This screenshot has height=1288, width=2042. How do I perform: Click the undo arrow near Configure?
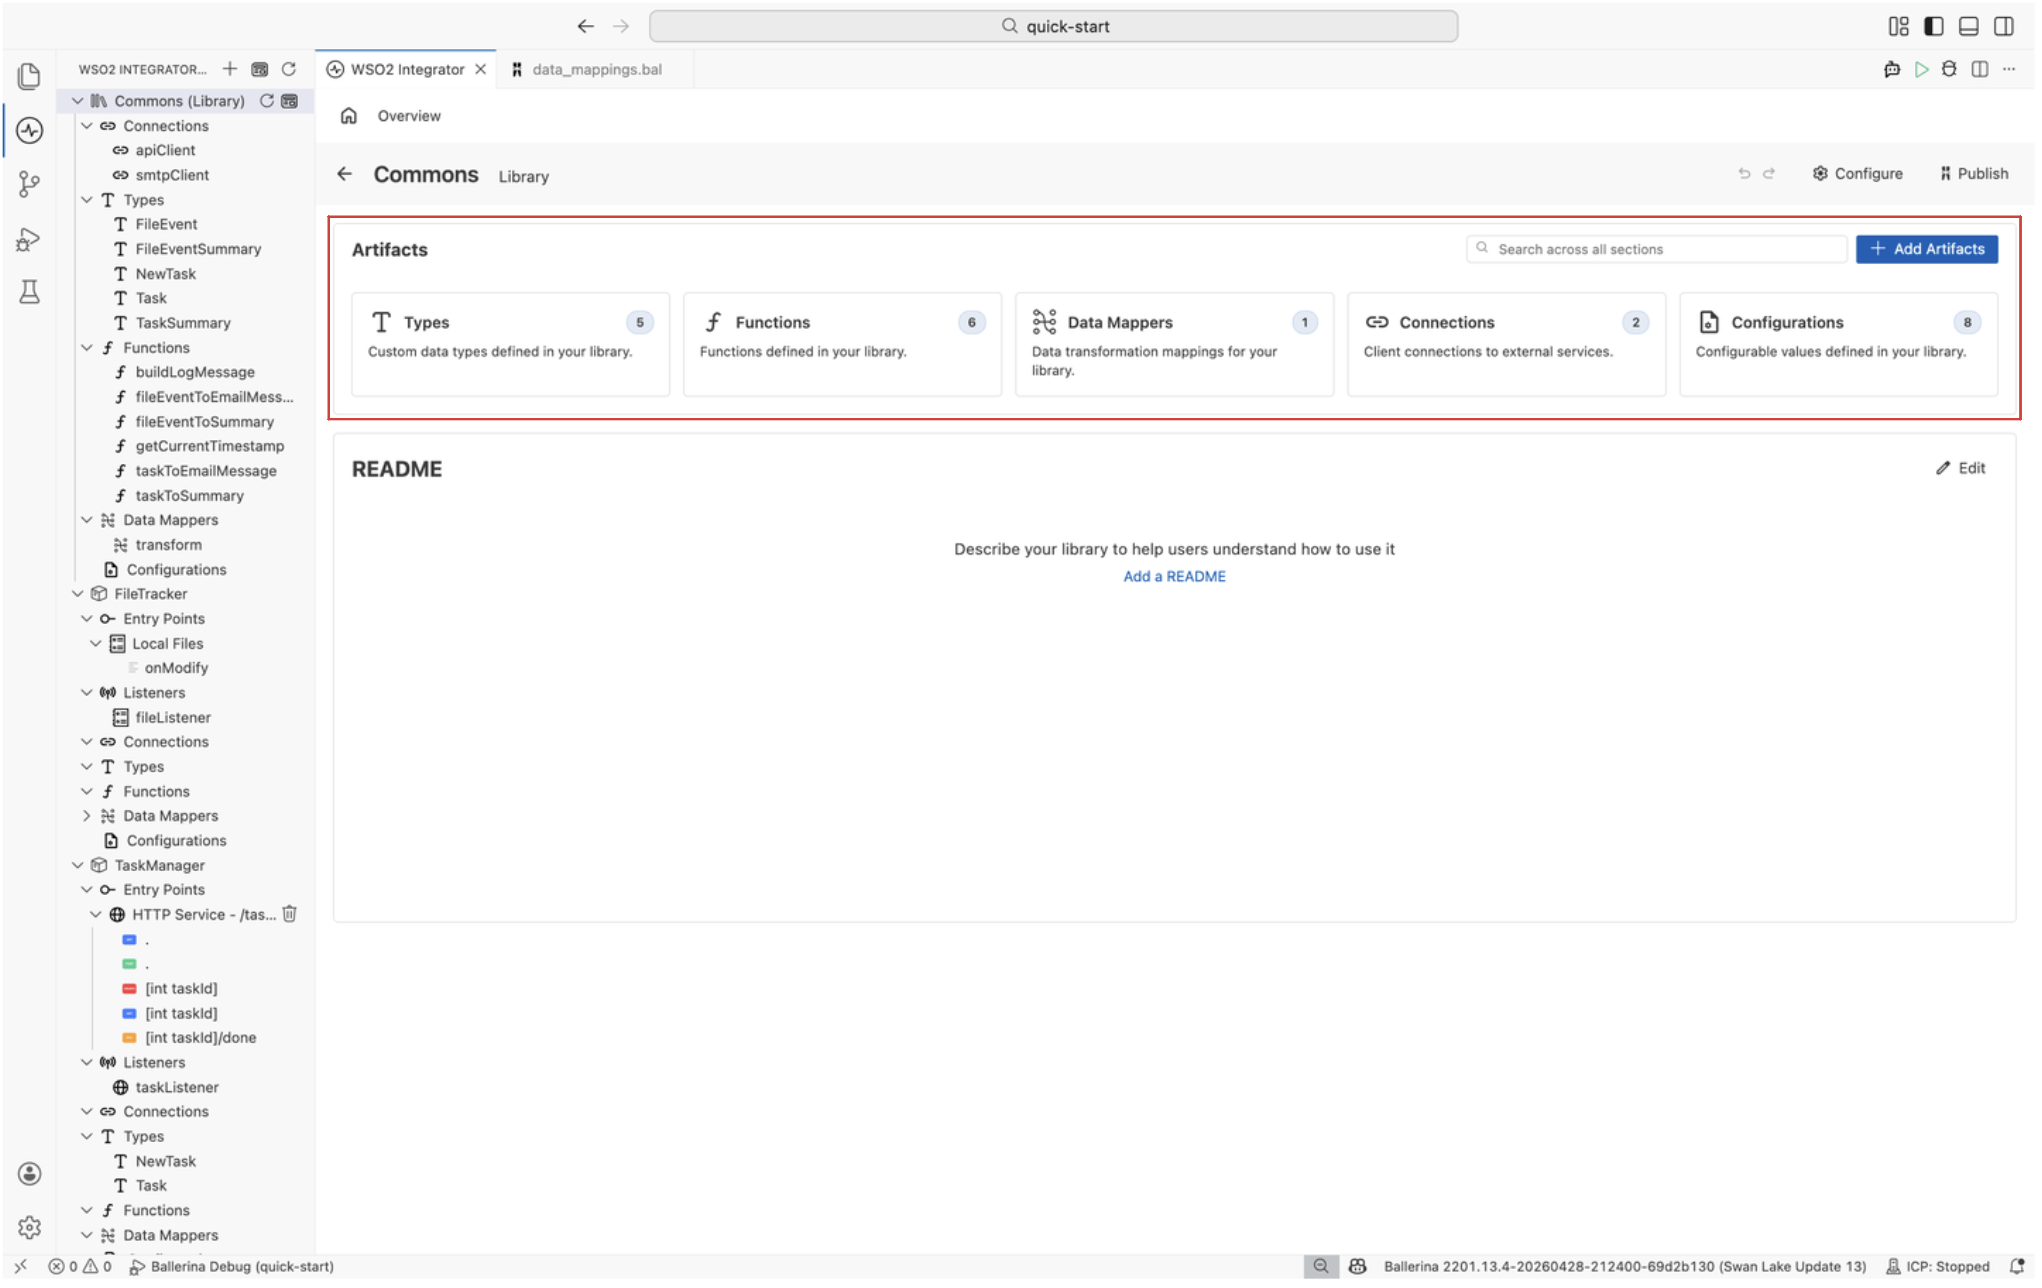(x=1744, y=174)
